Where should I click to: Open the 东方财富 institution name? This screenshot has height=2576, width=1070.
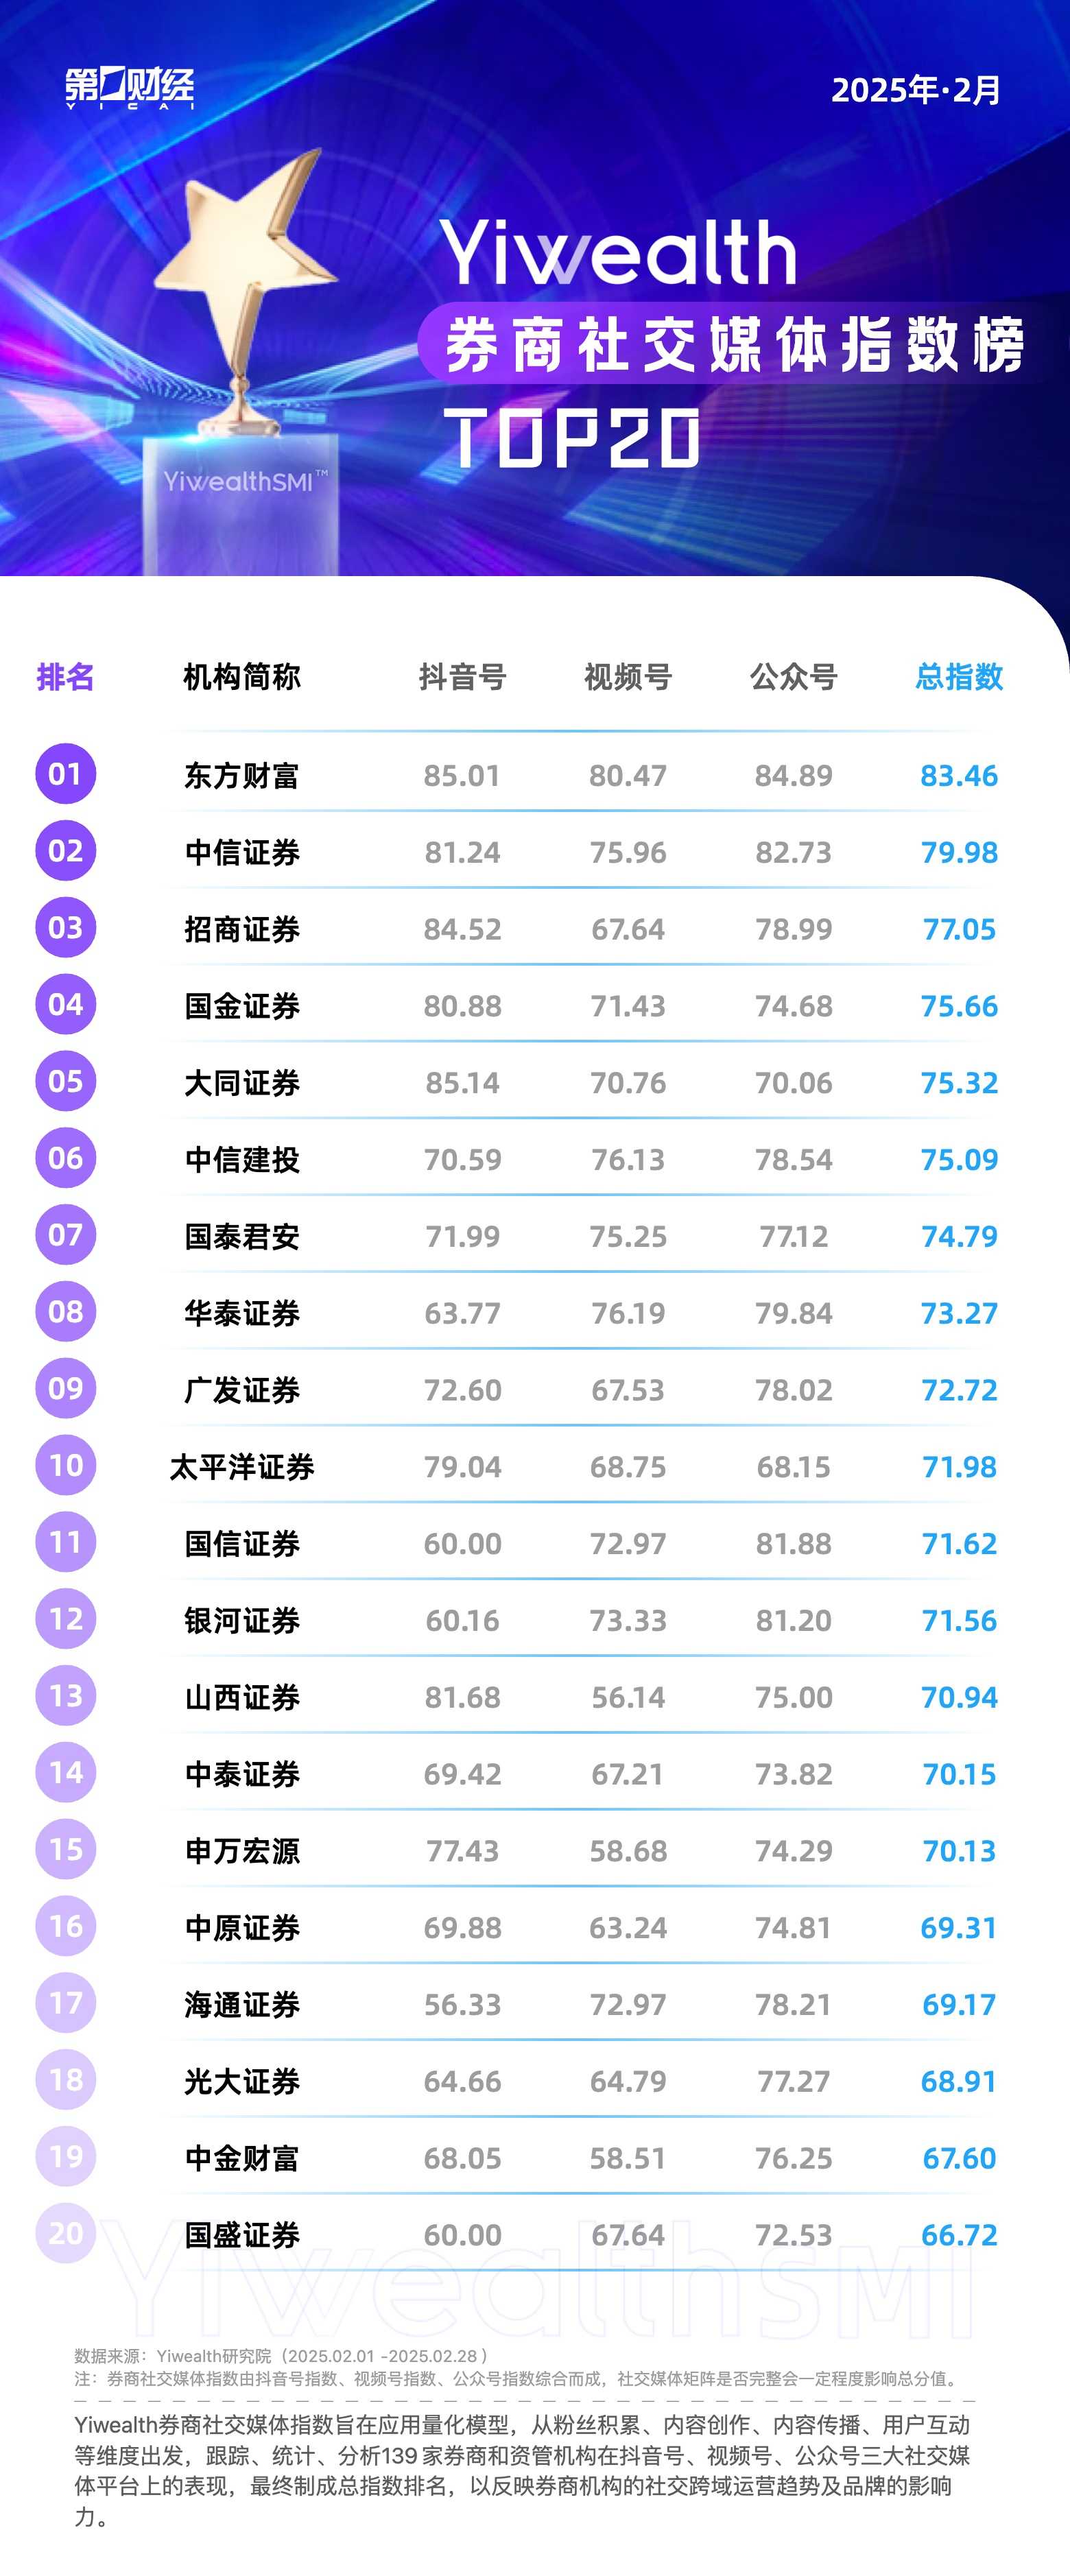pos(242,775)
